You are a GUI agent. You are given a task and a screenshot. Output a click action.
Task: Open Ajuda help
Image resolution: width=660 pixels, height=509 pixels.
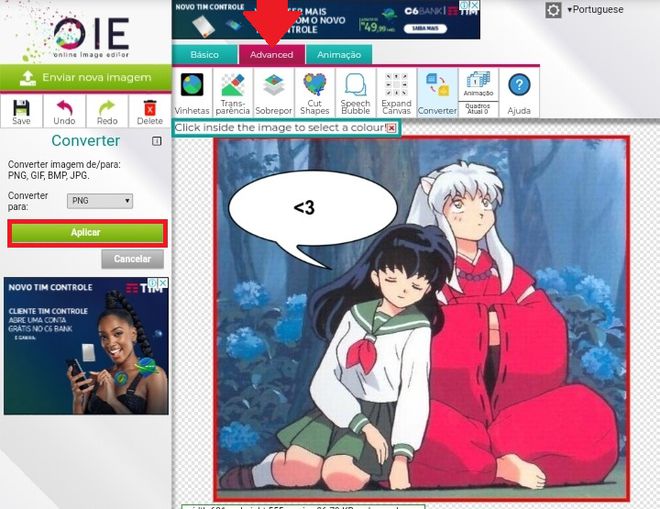[519, 93]
